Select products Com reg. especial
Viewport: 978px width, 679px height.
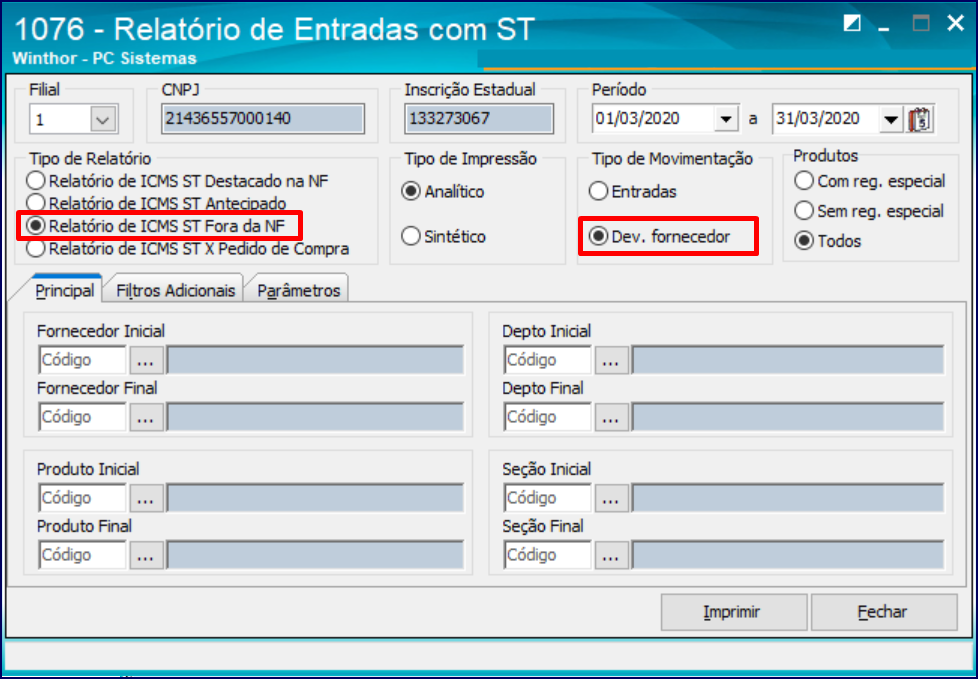click(870, 181)
